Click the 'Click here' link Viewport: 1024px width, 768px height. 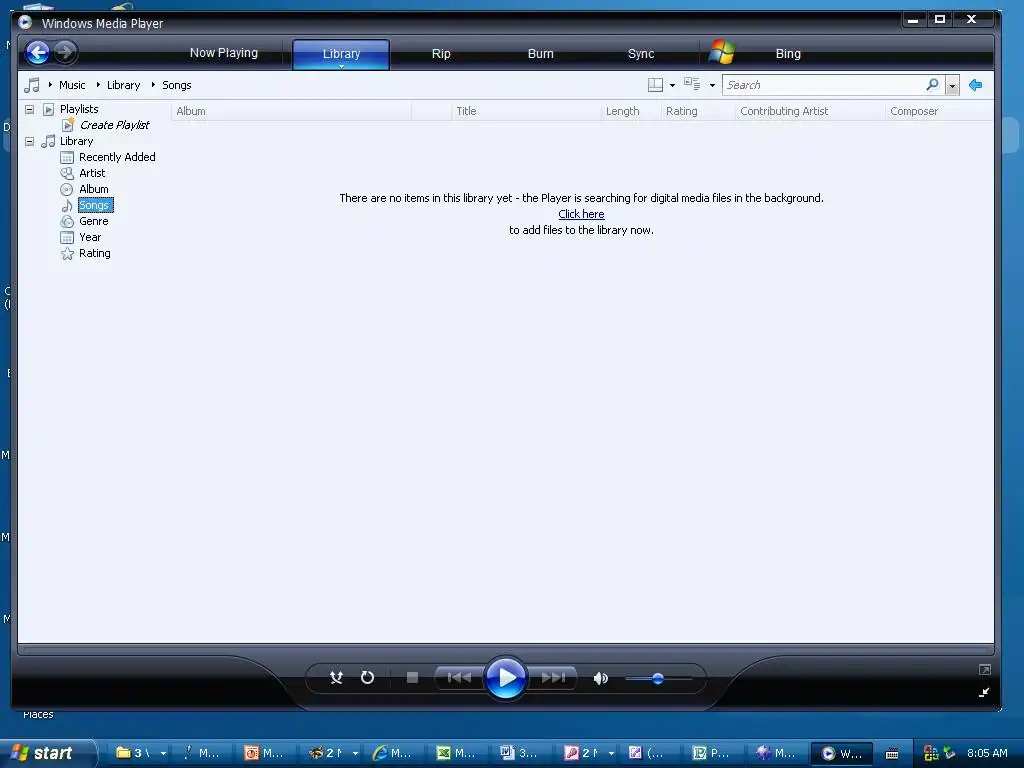pyautogui.click(x=581, y=214)
